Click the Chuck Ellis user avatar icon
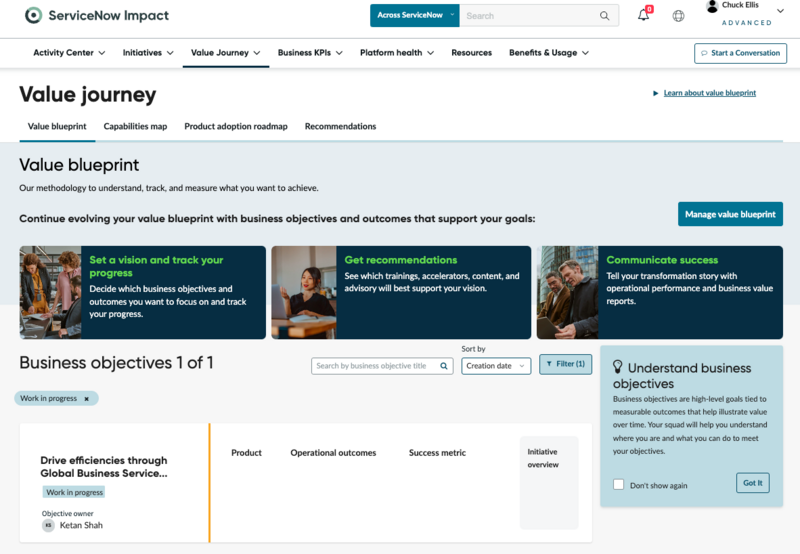The height and width of the screenshot is (554, 800). [712, 6]
